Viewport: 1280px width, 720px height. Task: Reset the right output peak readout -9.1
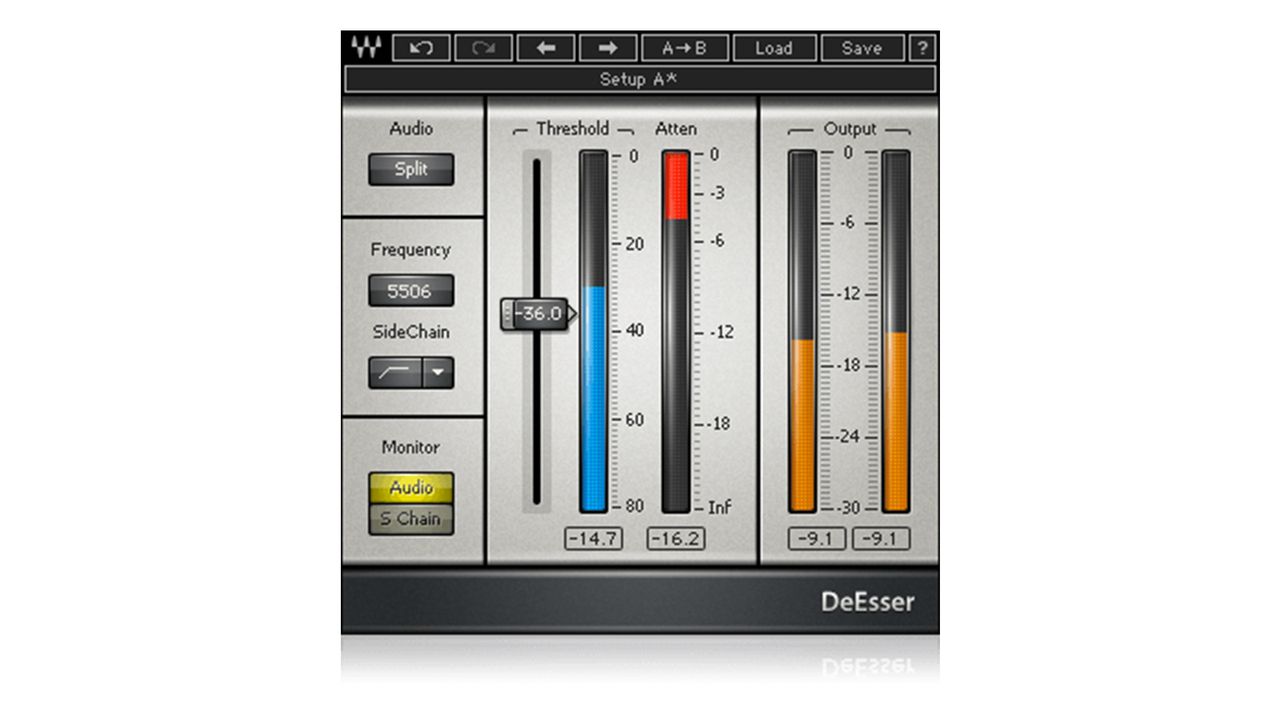click(881, 539)
